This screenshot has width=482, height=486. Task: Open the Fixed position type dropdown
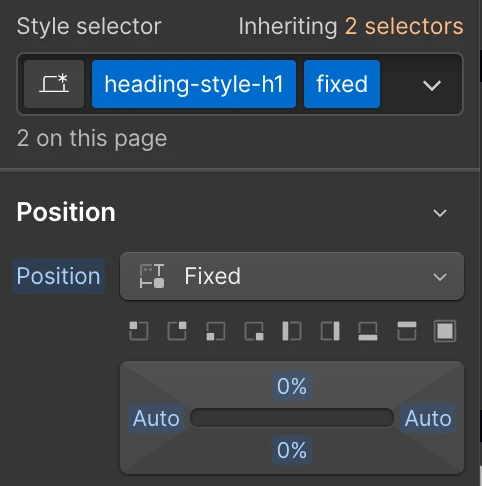point(292,276)
